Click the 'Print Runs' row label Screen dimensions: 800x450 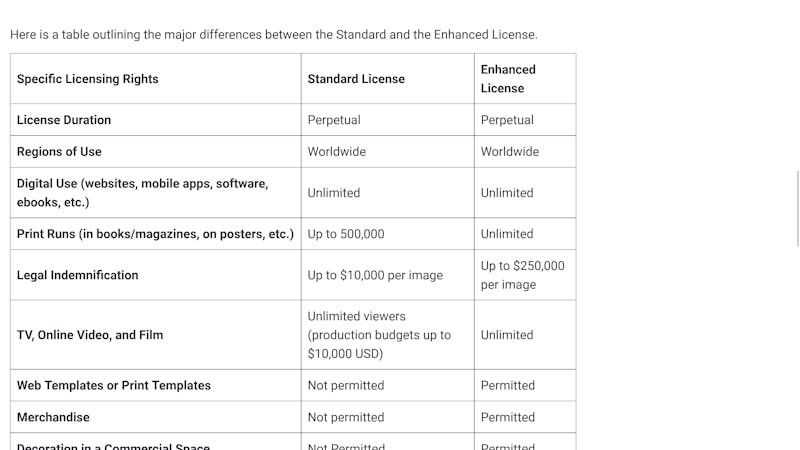tap(155, 234)
